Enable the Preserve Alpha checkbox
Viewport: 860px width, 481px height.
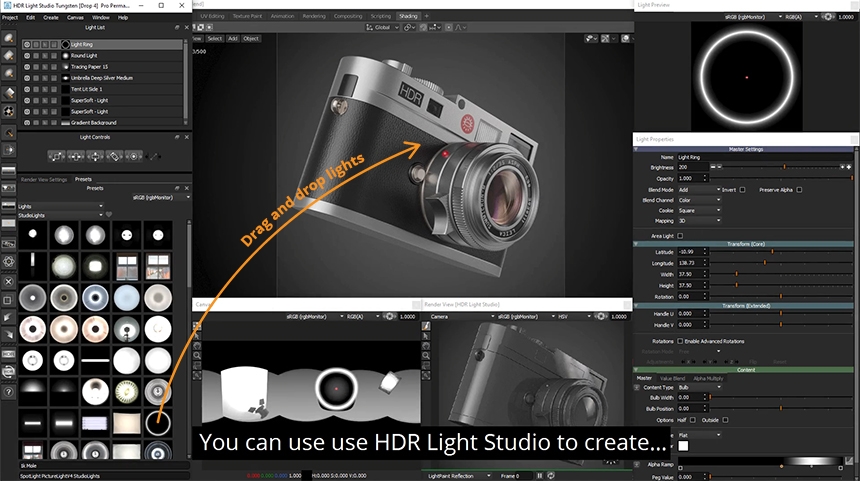[x=799, y=190]
